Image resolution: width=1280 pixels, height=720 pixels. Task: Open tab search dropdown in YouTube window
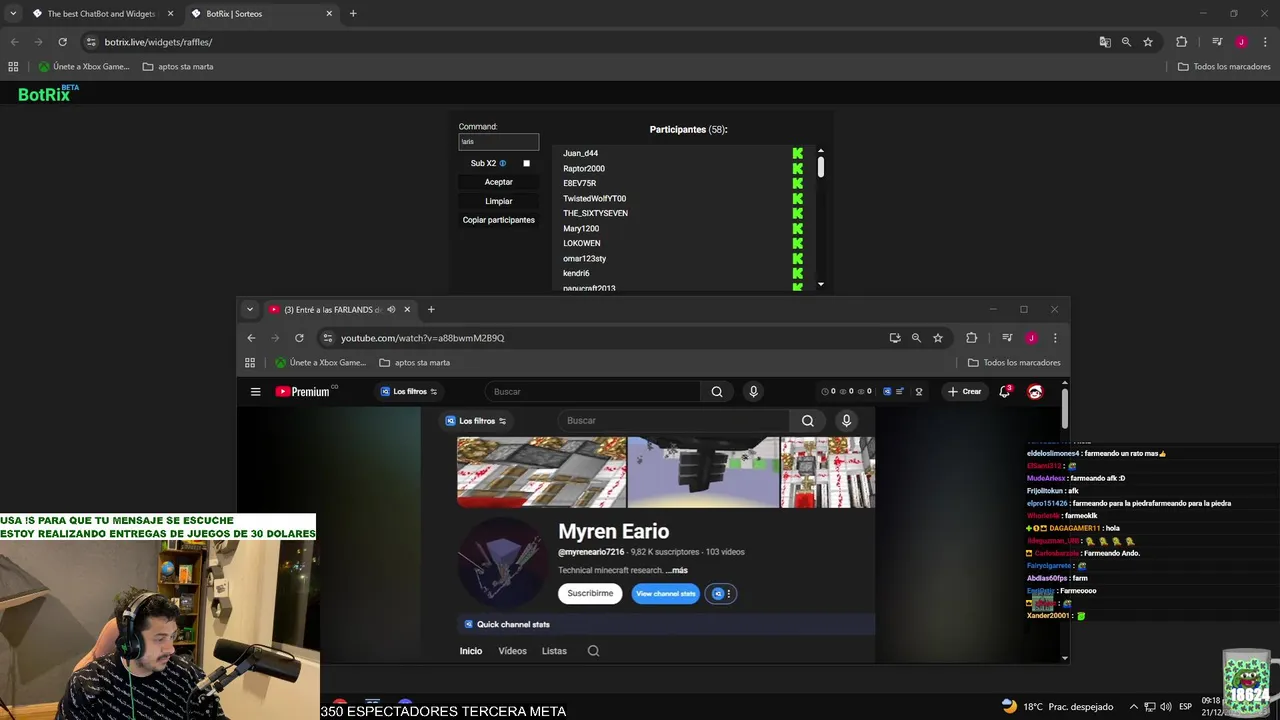point(250,310)
